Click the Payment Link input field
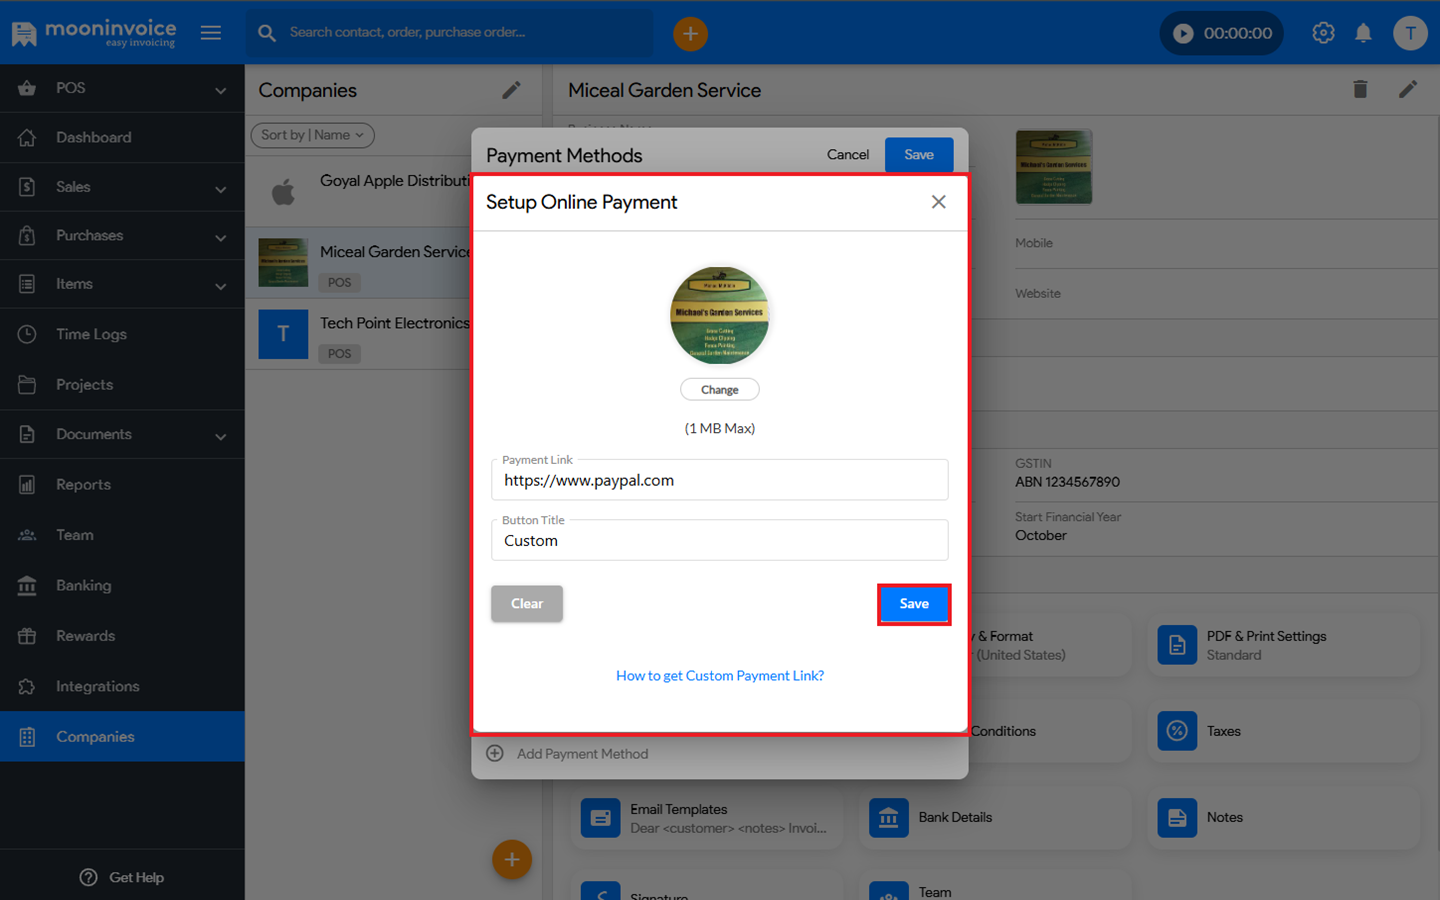This screenshot has height=900, width=1440. 720,481
